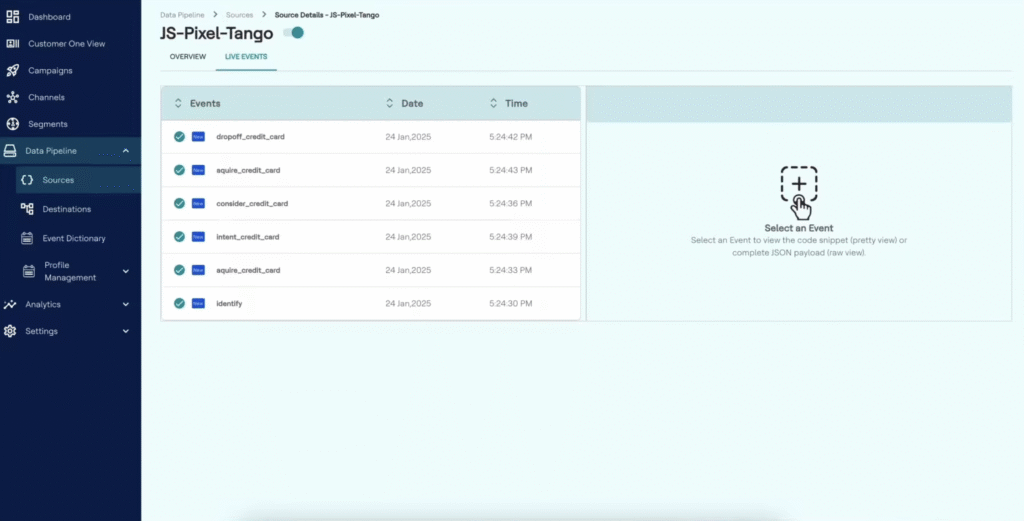Collapse the Data Pipeline menu

point(125,151)
